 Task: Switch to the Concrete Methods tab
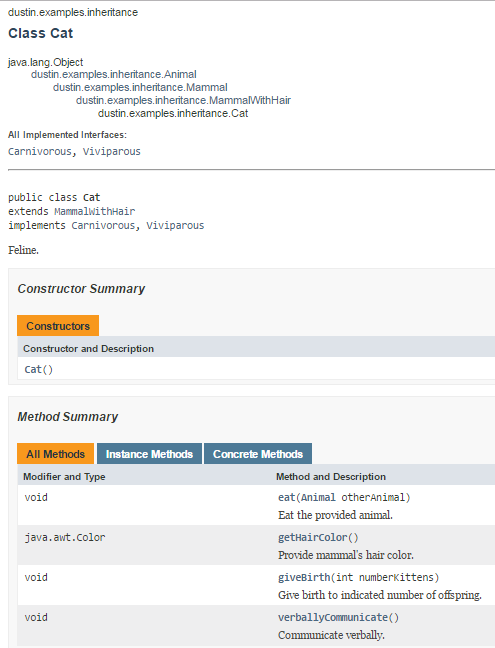coord(258,454)
